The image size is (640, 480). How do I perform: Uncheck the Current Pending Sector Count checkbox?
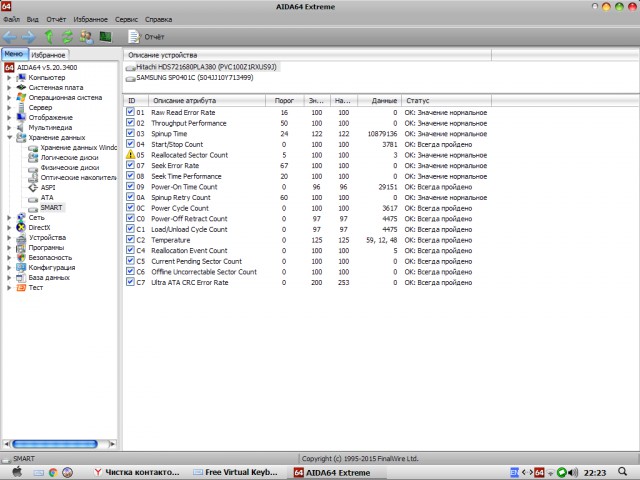point(130,260)
